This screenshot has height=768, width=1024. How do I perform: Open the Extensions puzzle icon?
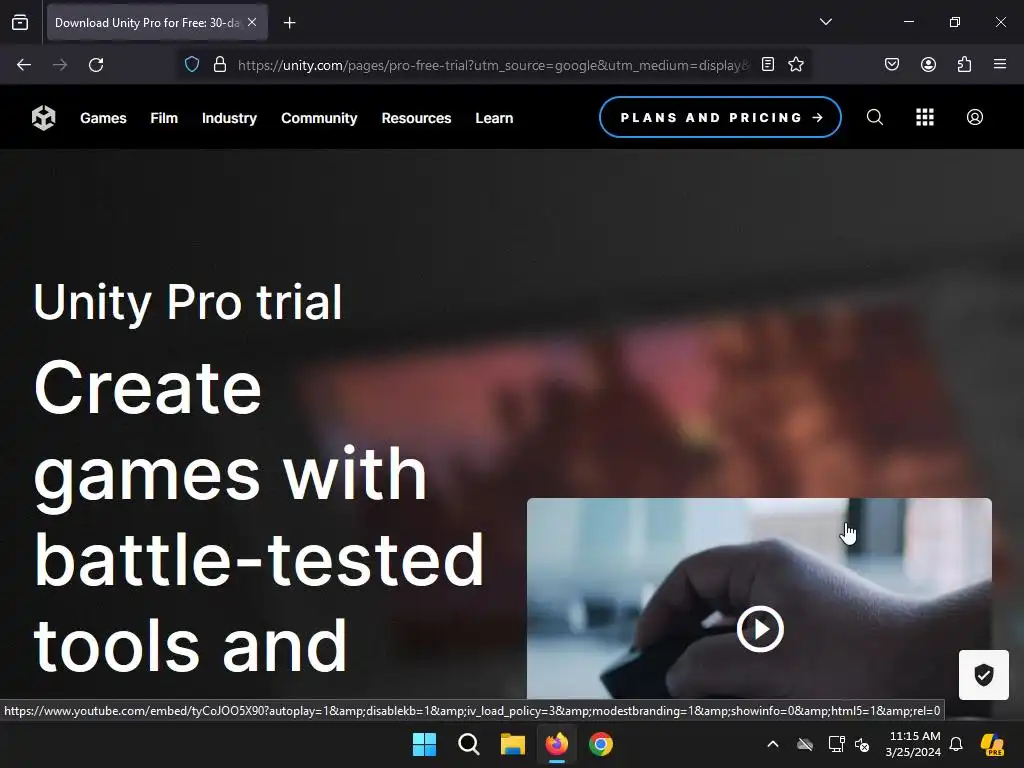coord(965,65)
